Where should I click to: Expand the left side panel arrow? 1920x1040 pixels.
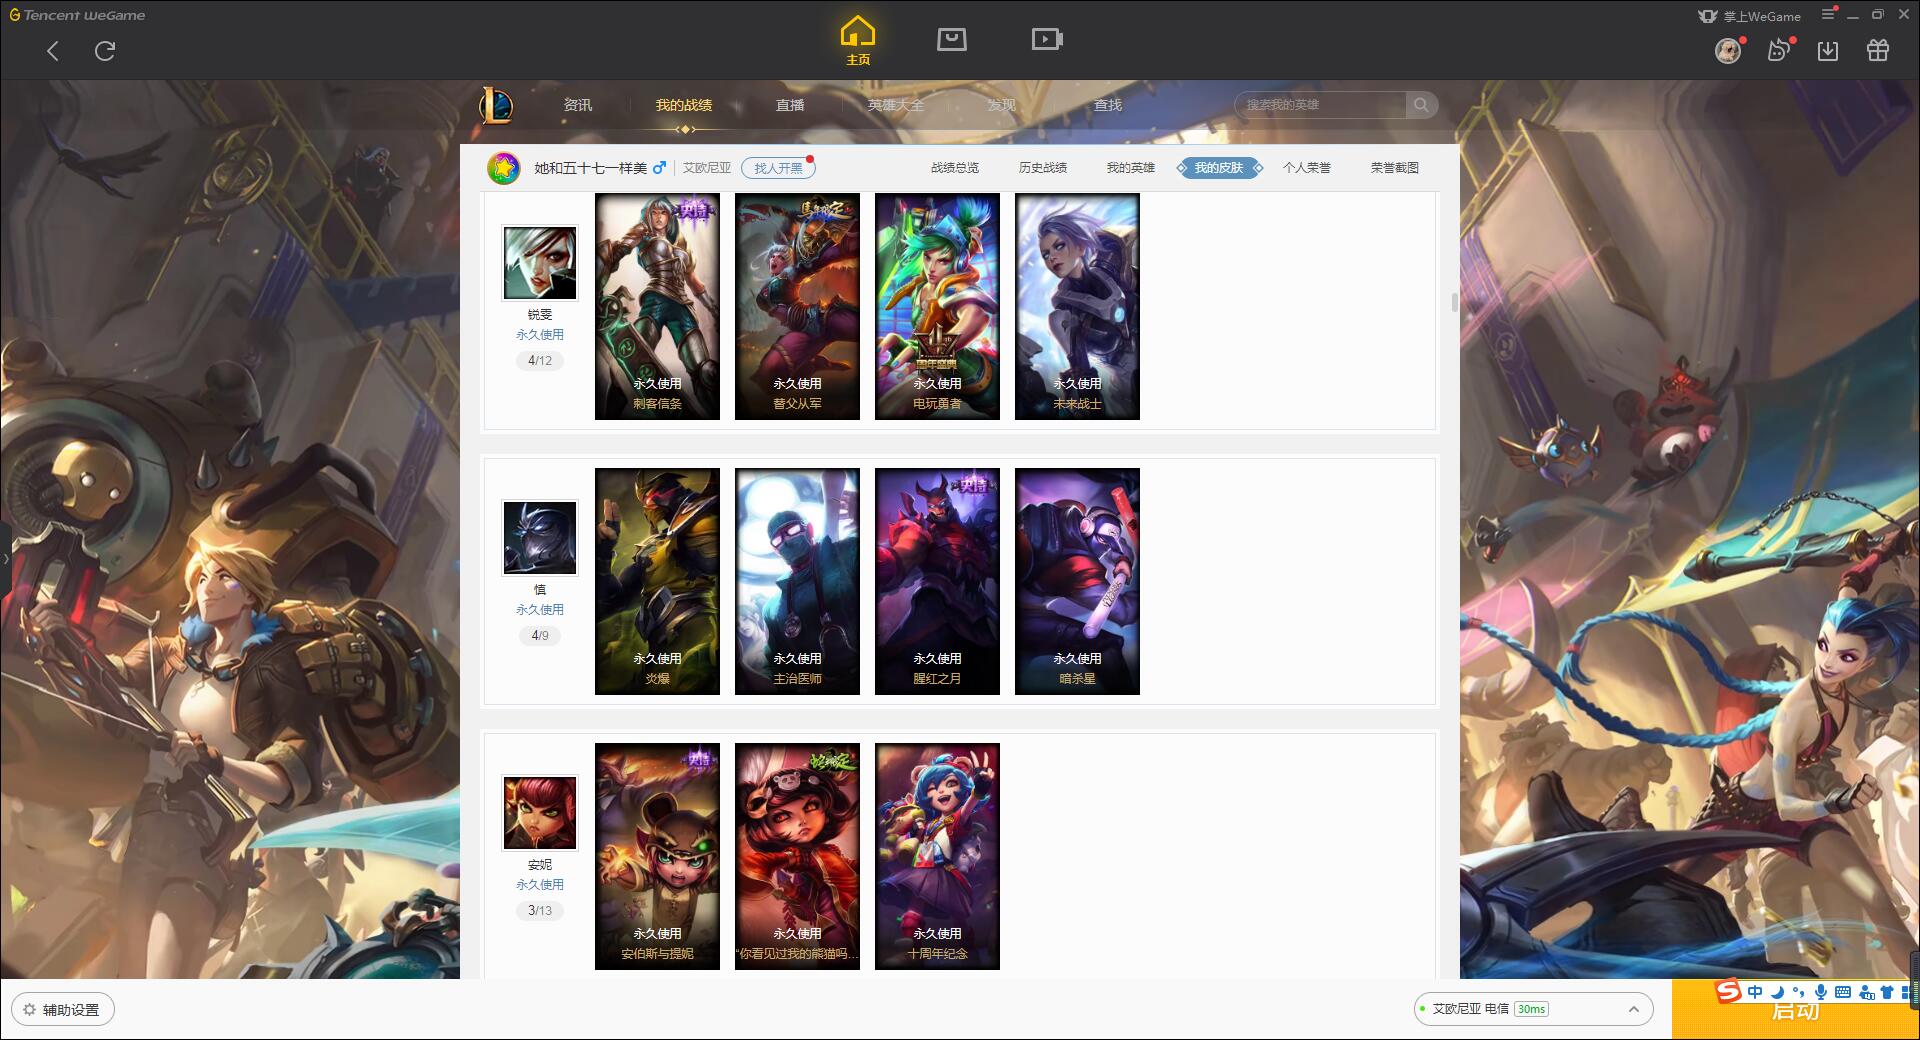click(5, 558)
